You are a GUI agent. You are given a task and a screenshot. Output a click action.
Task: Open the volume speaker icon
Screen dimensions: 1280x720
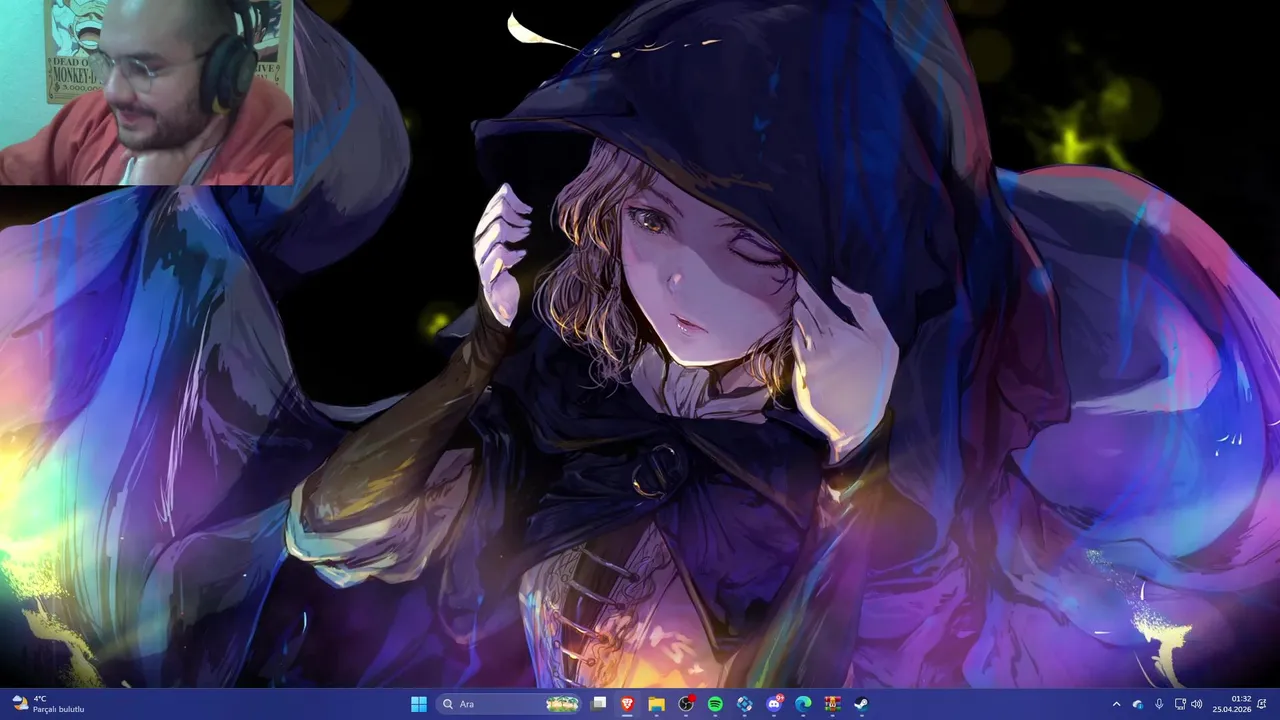click(x=1197, y=704)
